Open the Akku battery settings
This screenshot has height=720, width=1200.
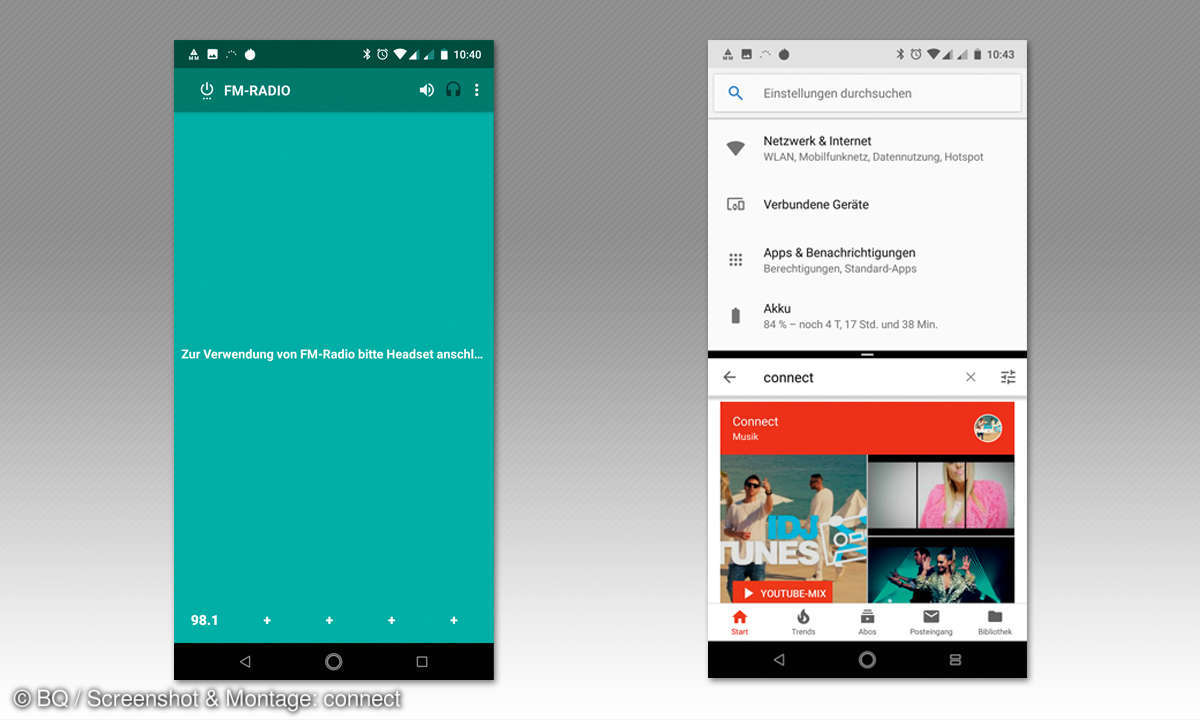point(867,316)
